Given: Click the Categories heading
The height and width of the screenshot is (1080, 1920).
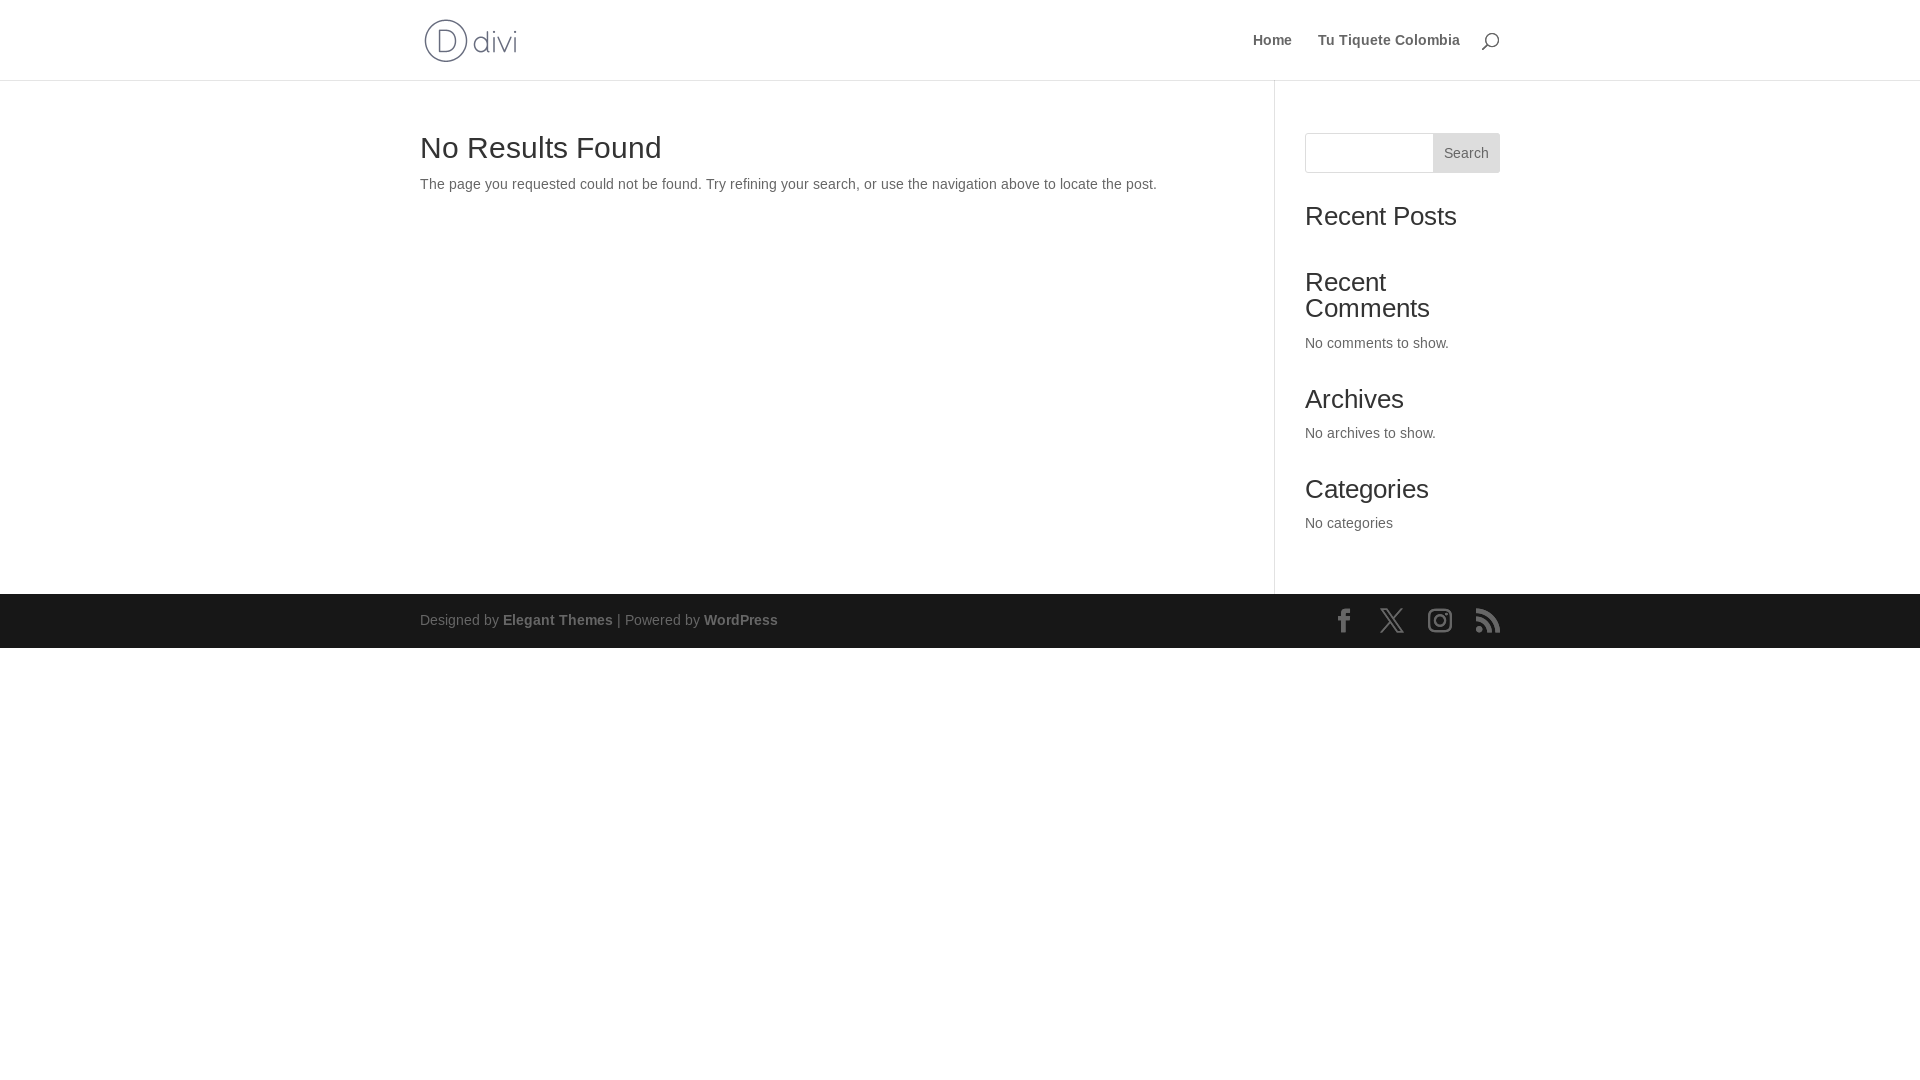Looking at the screenshot, I should (x=1366, y=489).
